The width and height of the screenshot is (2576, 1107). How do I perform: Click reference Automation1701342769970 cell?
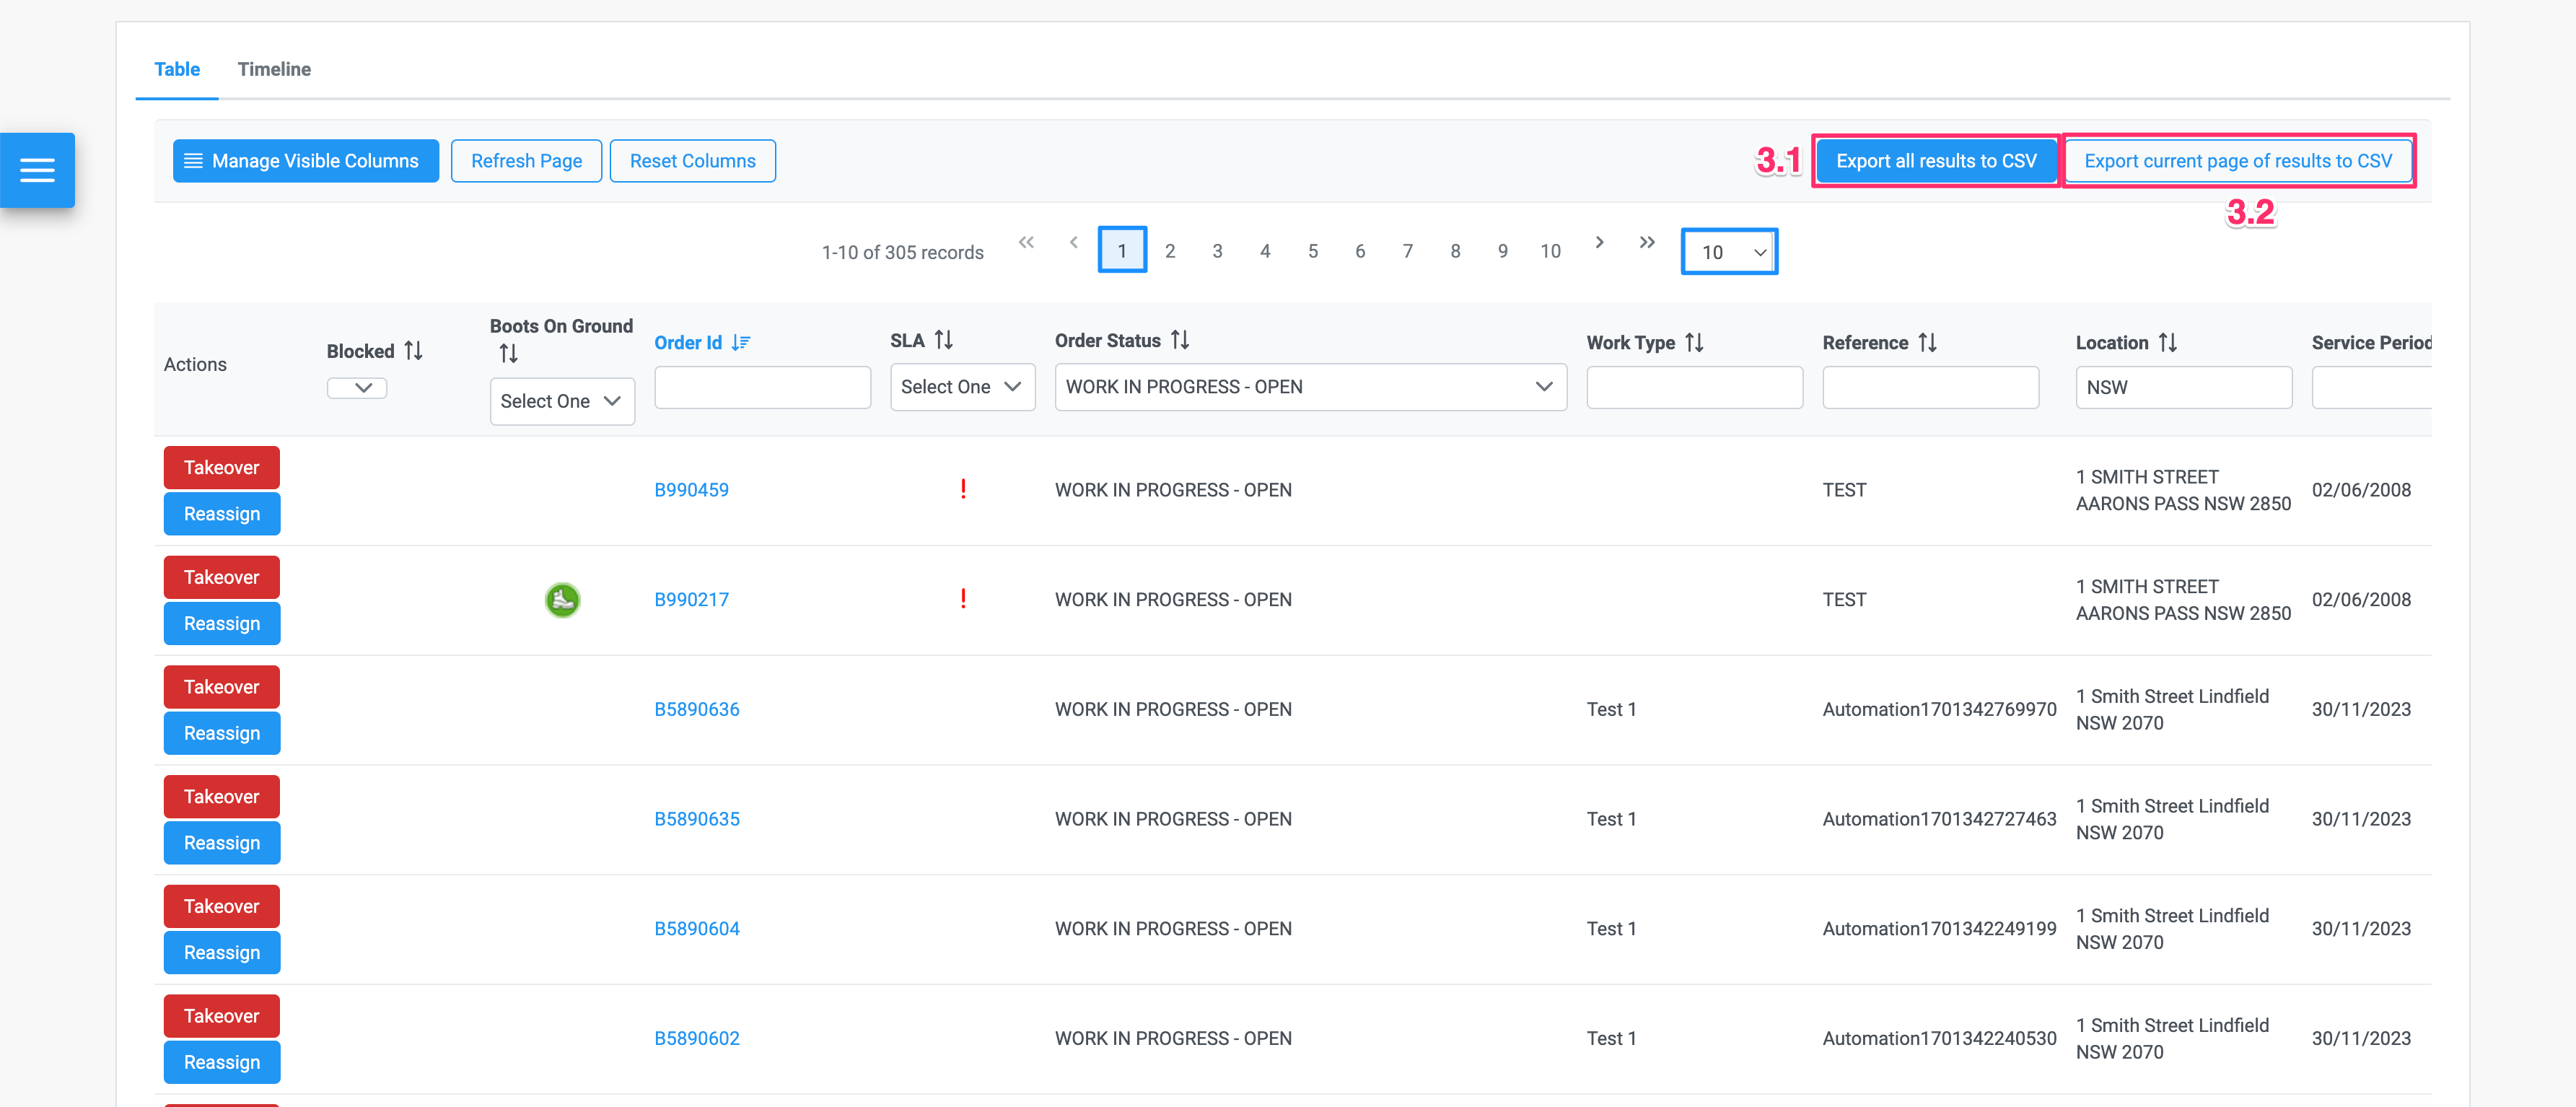click(1939, 709)
